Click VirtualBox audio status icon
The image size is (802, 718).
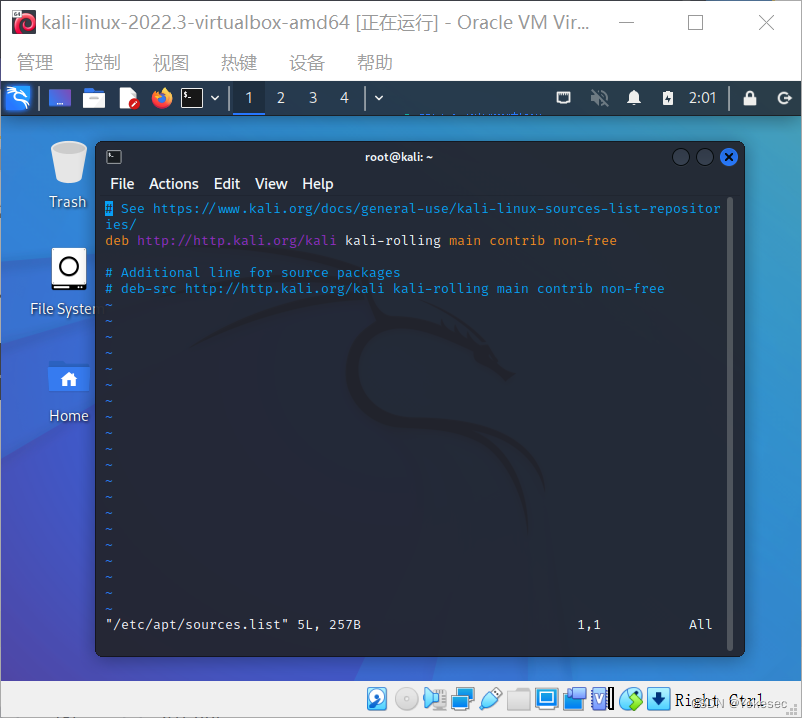(435, 699)
